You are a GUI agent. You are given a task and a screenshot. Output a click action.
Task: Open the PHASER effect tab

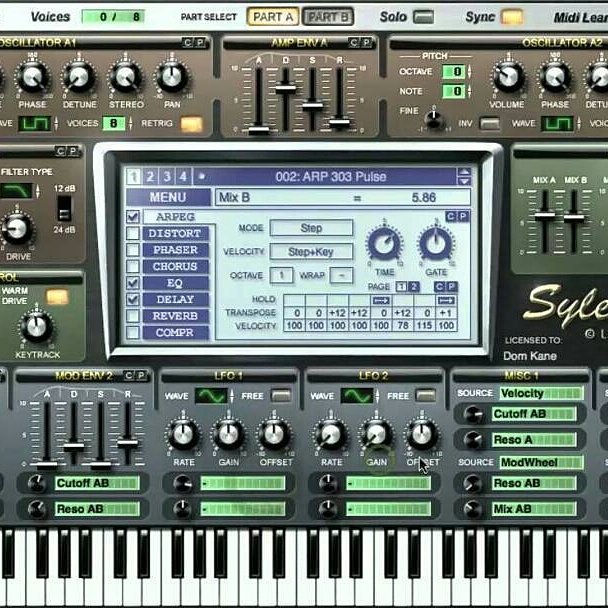[176, 250]
